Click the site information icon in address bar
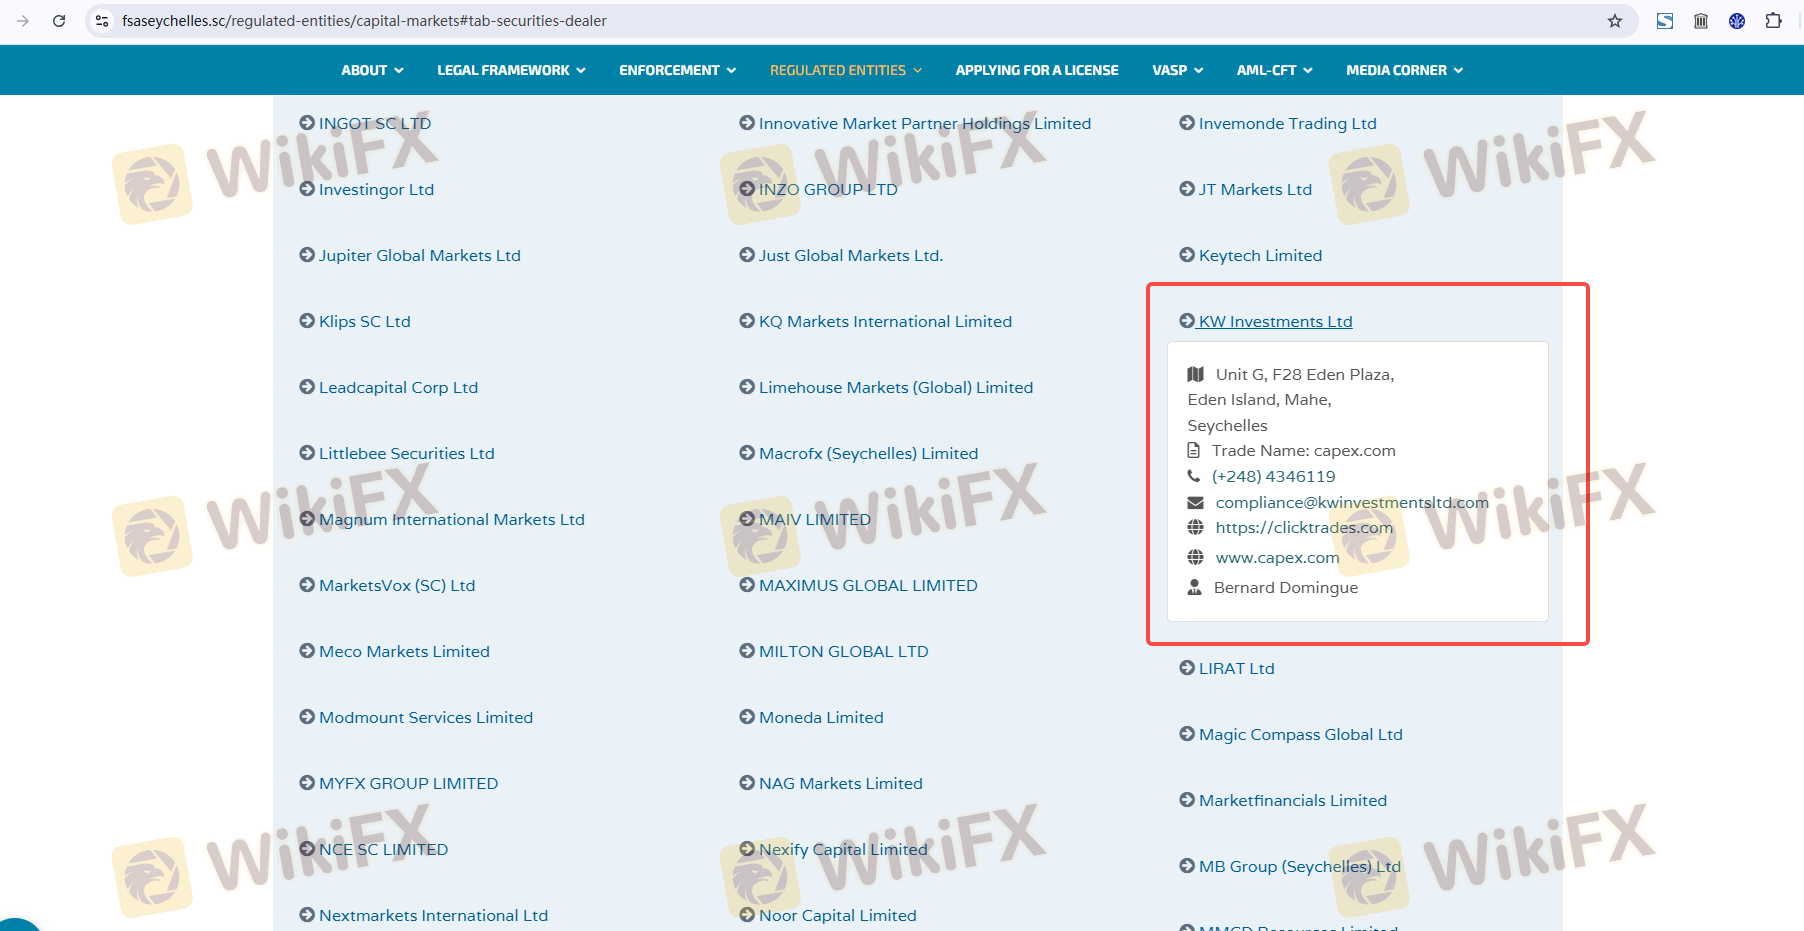 102,21
